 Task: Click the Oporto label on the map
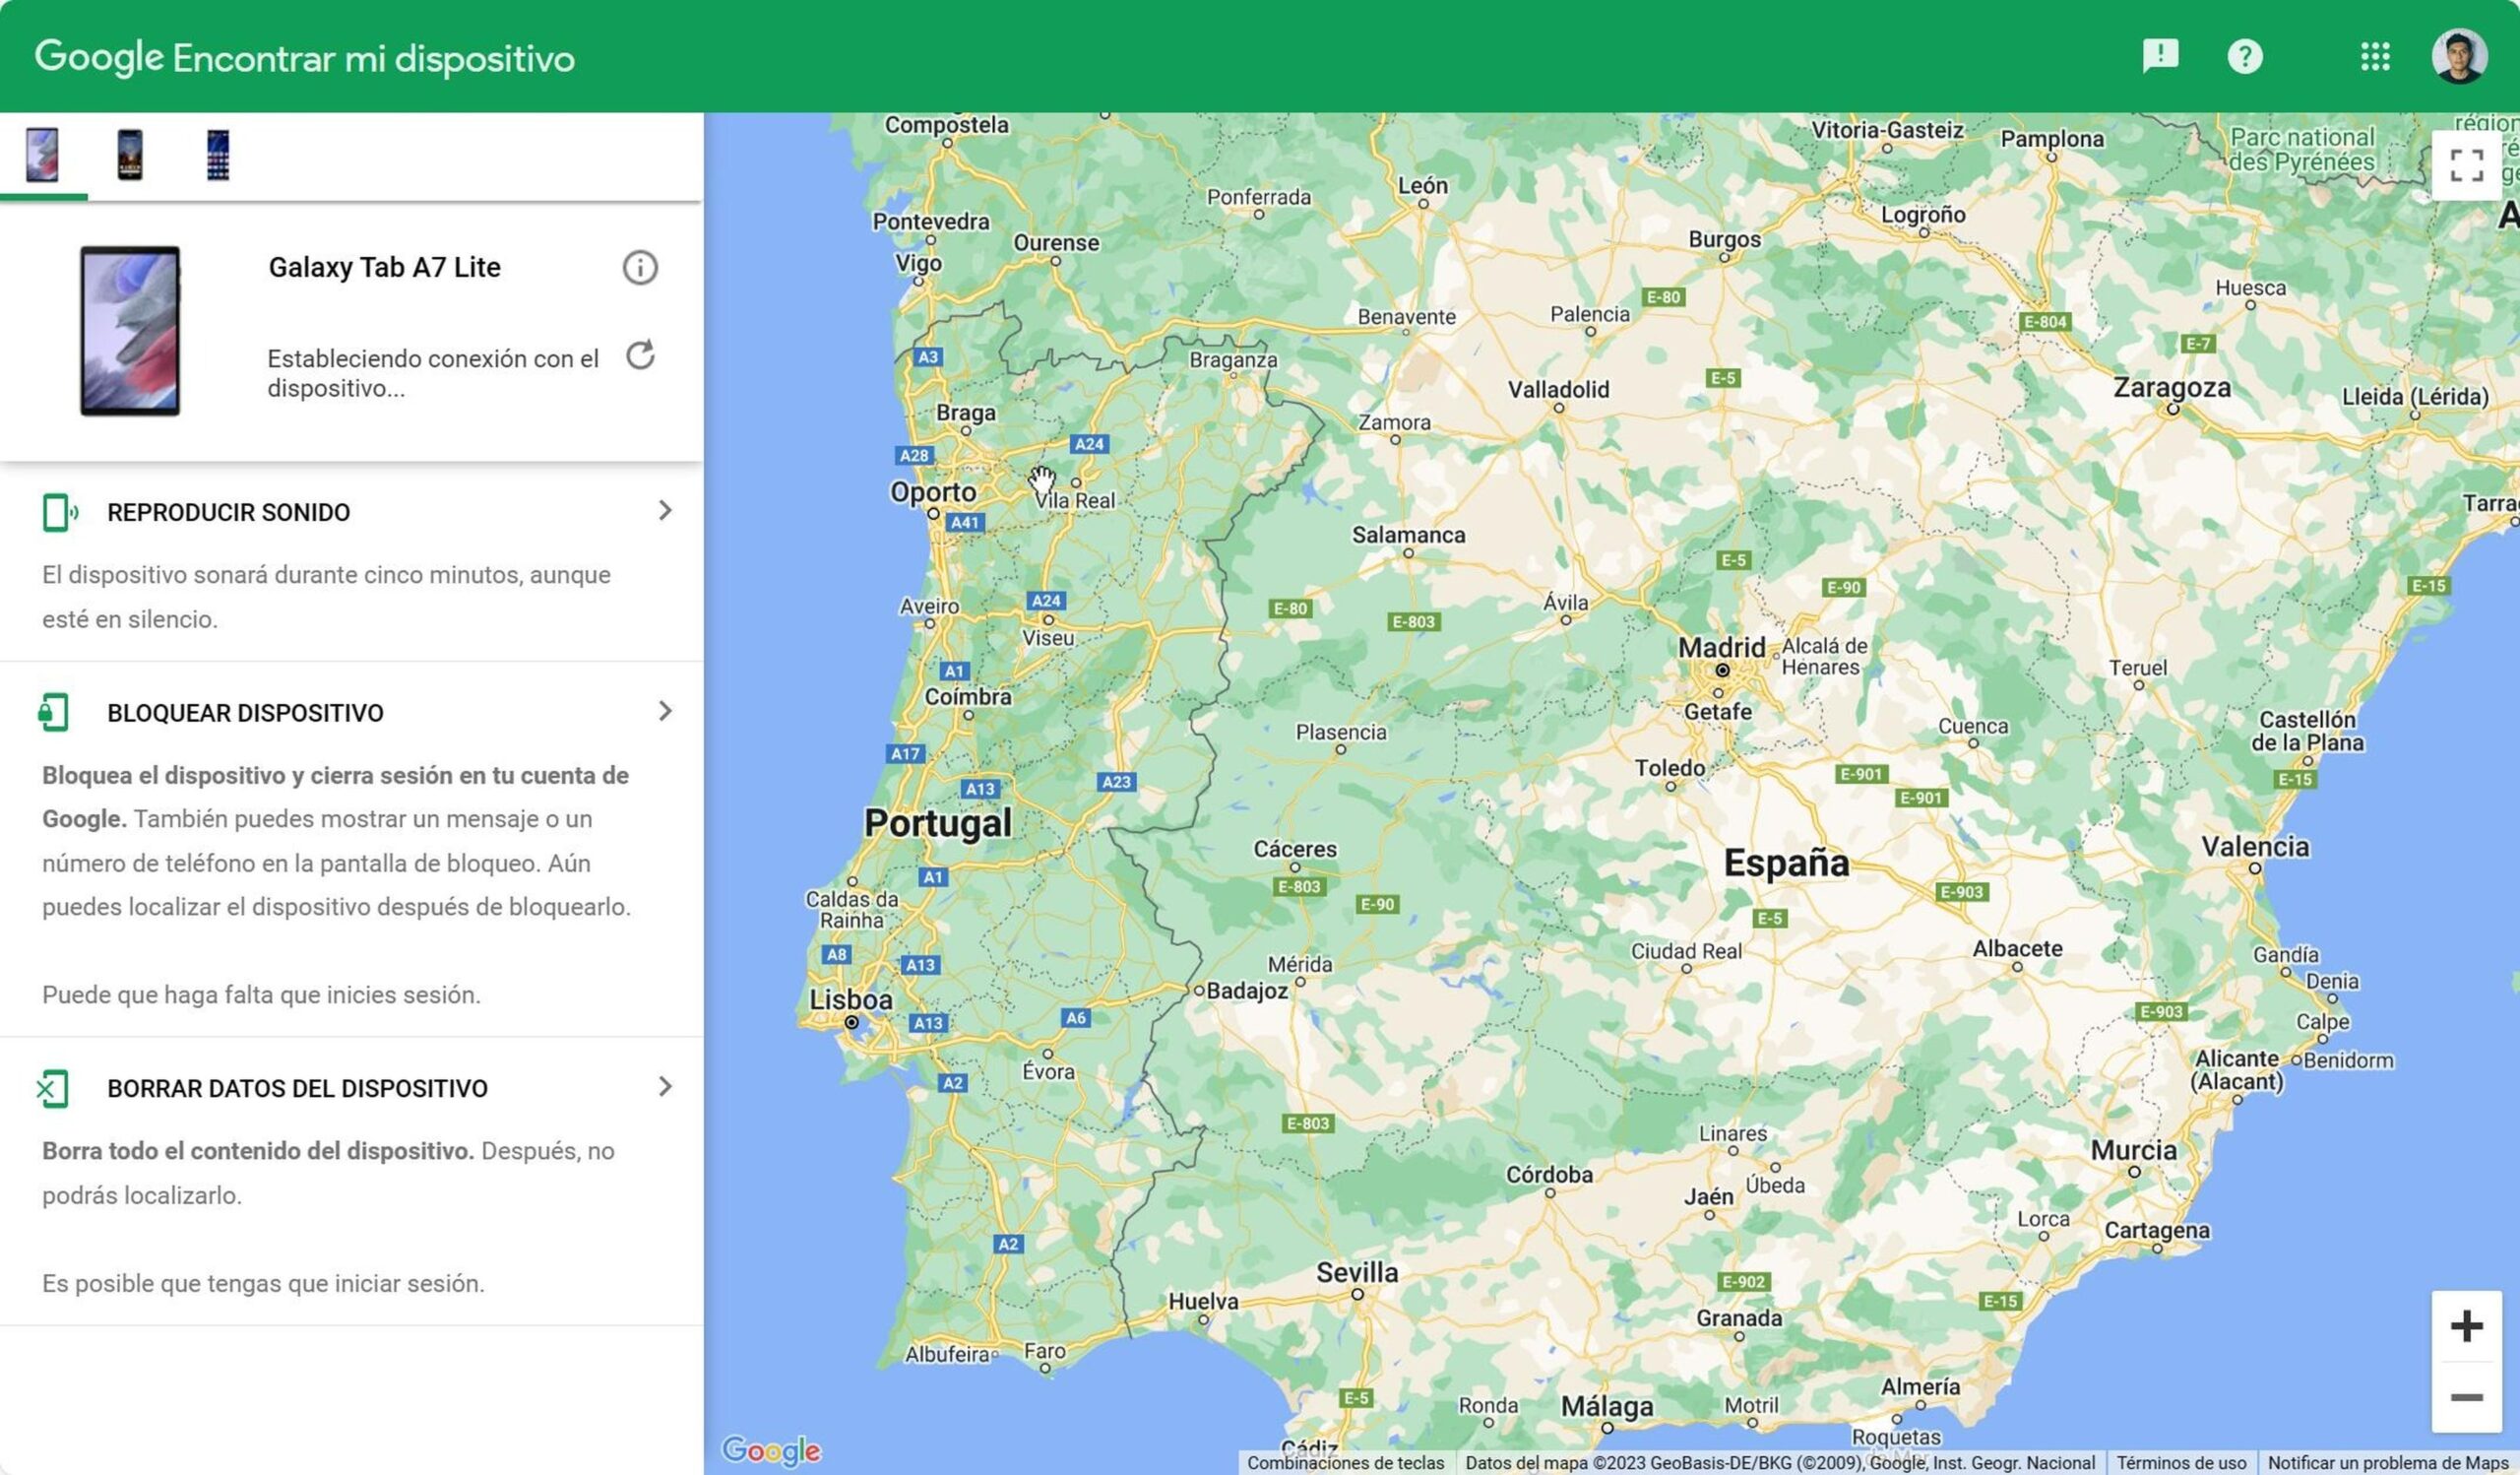click(x=933, y=492)
